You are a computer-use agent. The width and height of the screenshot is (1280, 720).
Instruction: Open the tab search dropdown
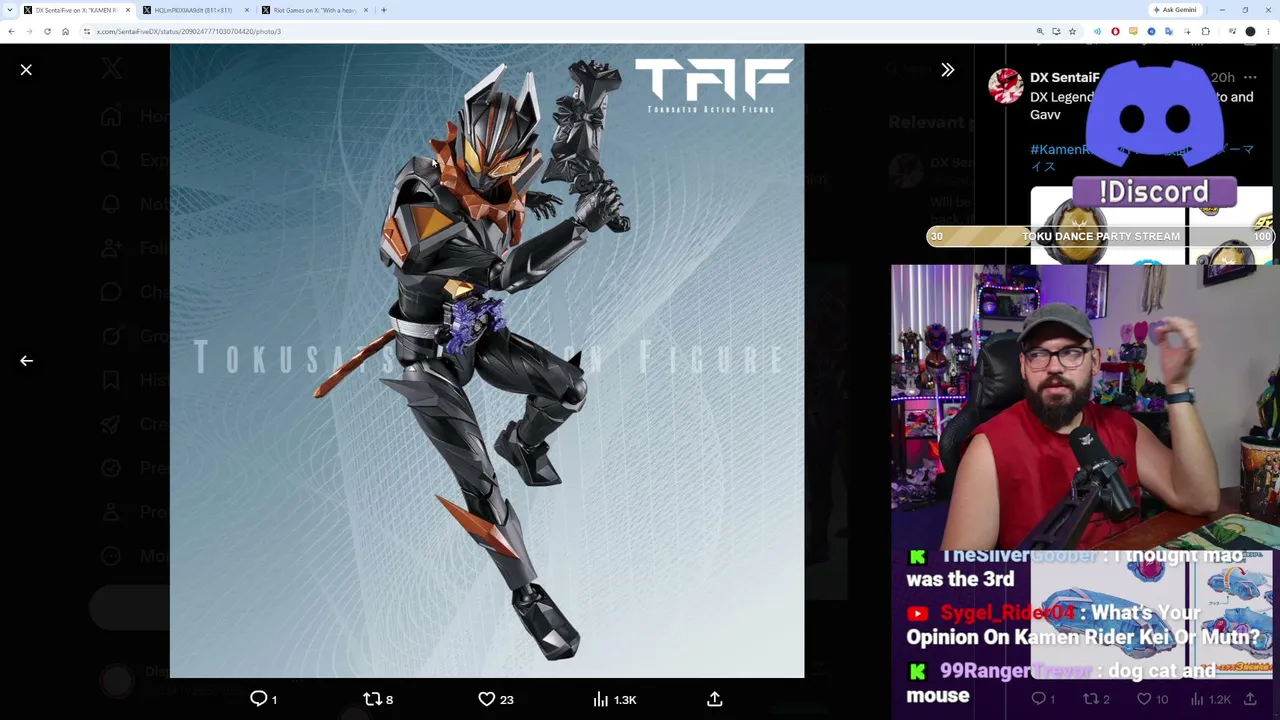11,10
